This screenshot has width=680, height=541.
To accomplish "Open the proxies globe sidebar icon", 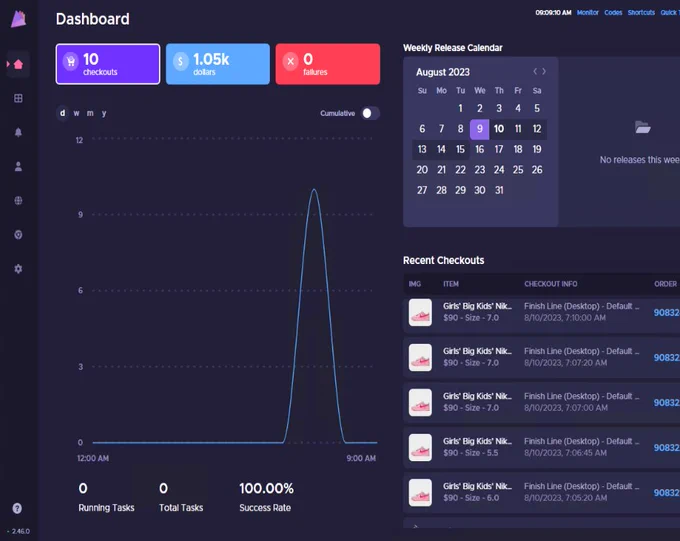I will 18,200.
